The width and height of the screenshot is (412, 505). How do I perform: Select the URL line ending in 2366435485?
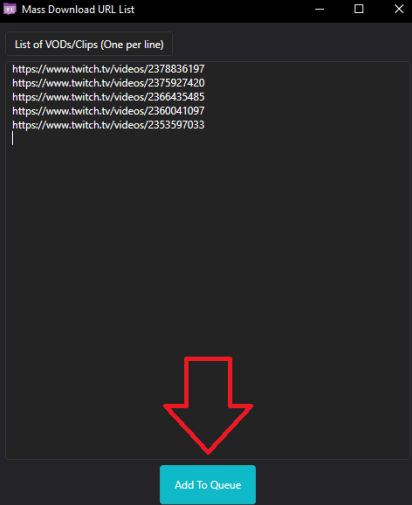(x=108, y=97)
